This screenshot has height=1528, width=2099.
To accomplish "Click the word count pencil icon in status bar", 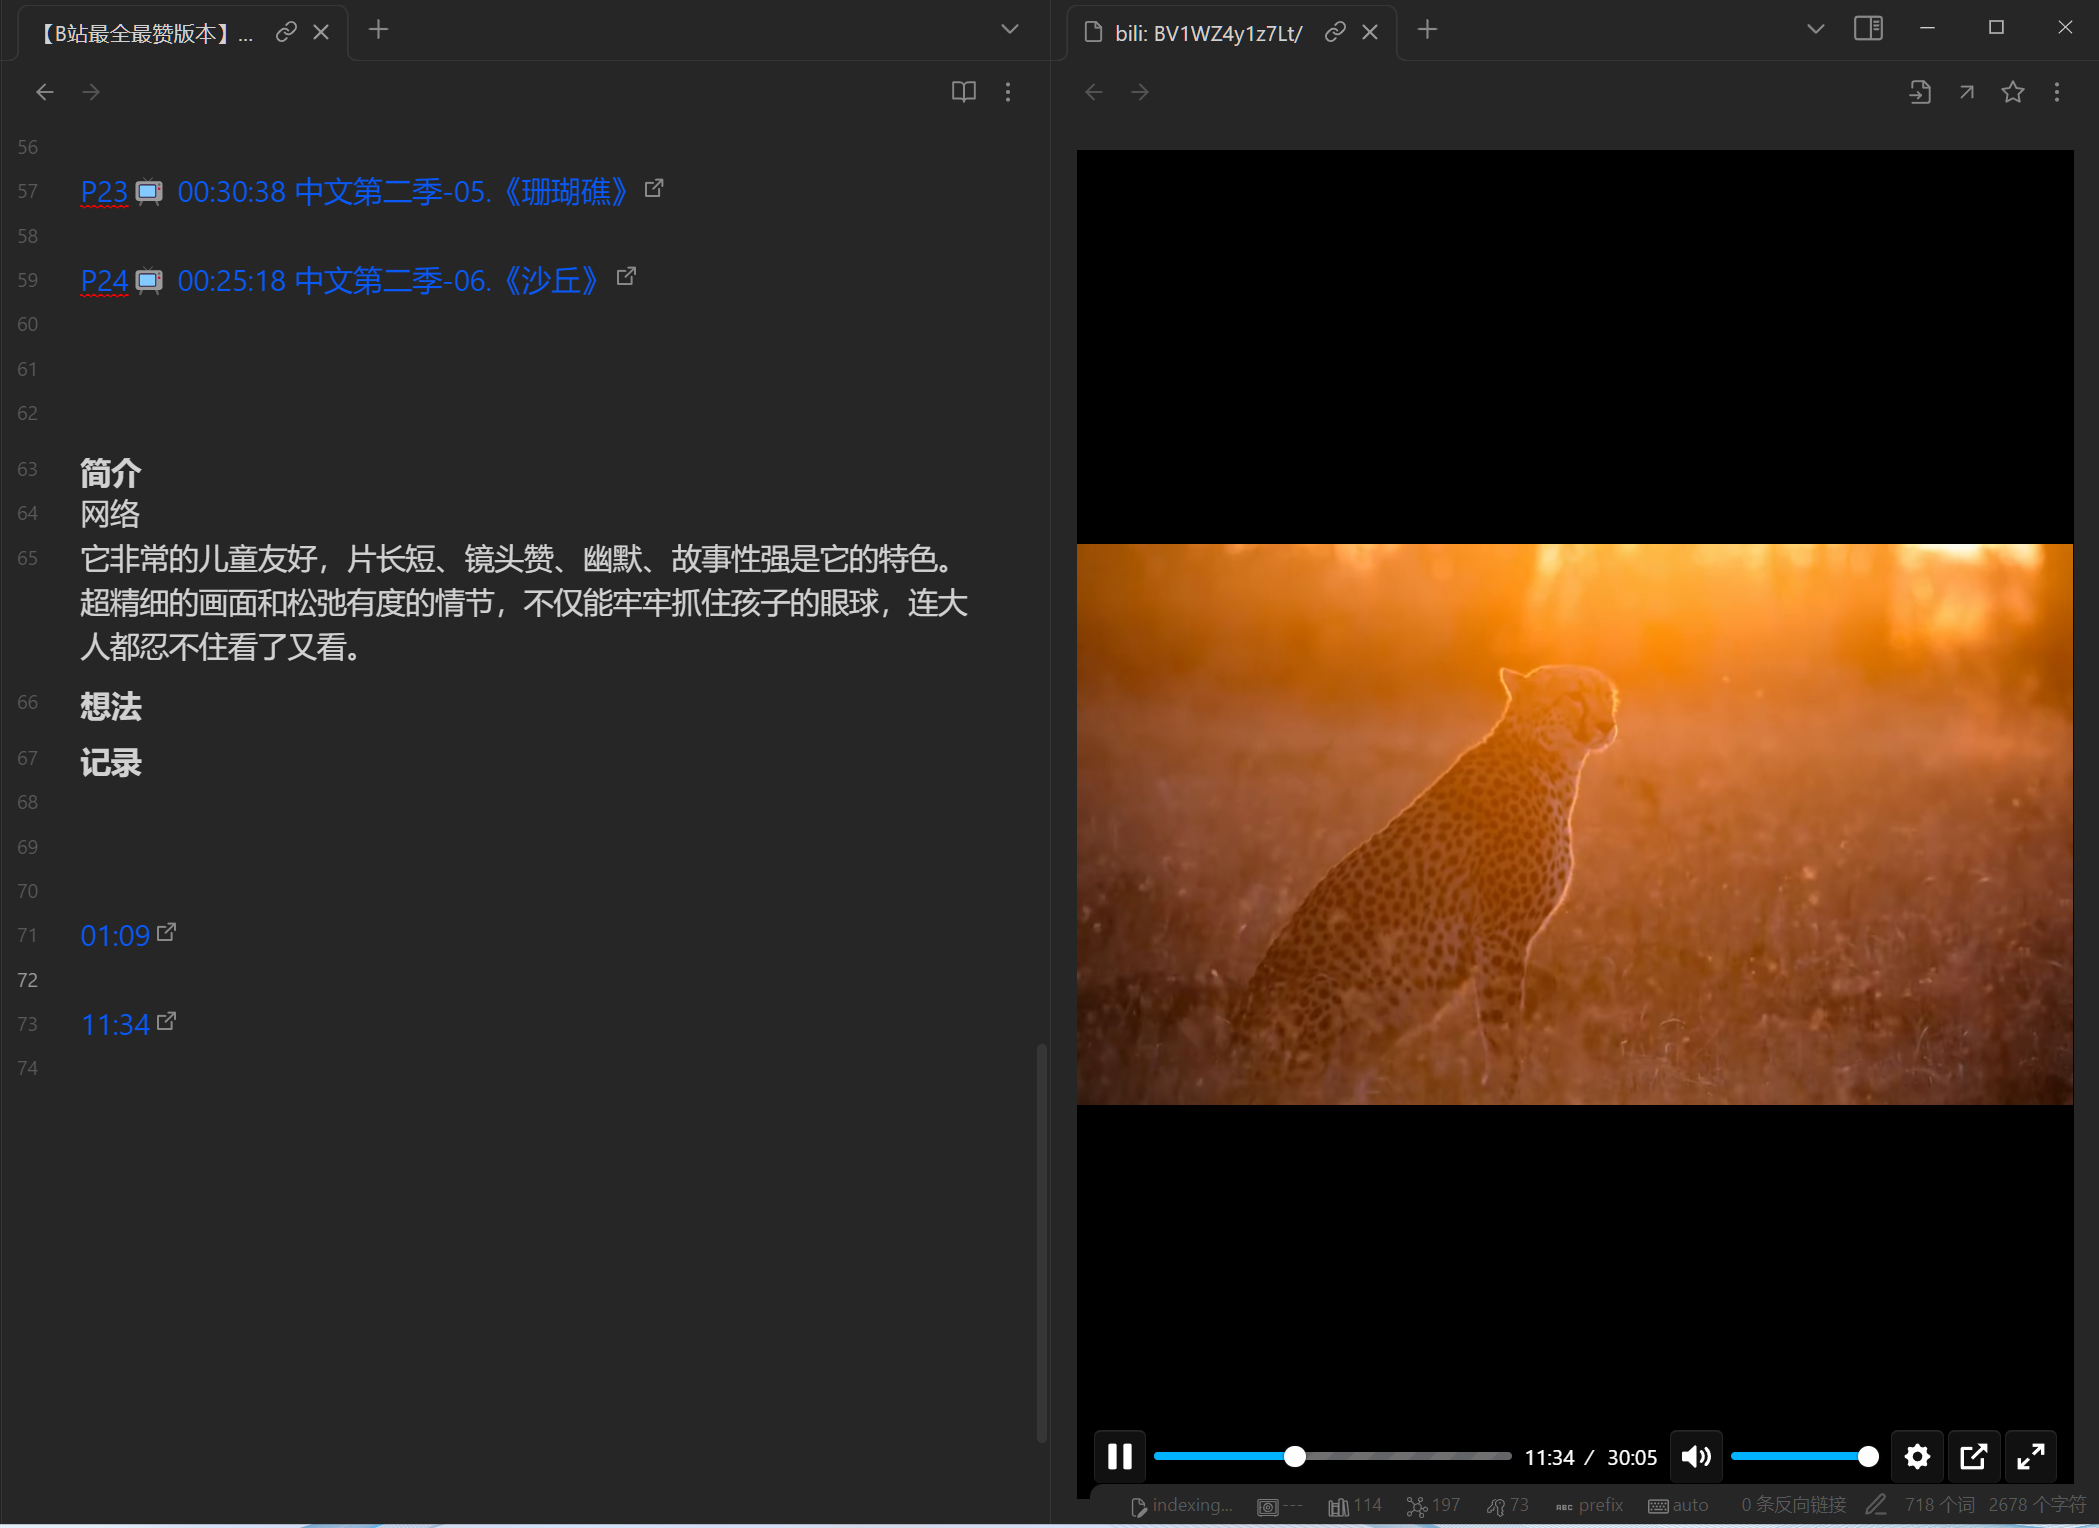I will 1877,1505.
